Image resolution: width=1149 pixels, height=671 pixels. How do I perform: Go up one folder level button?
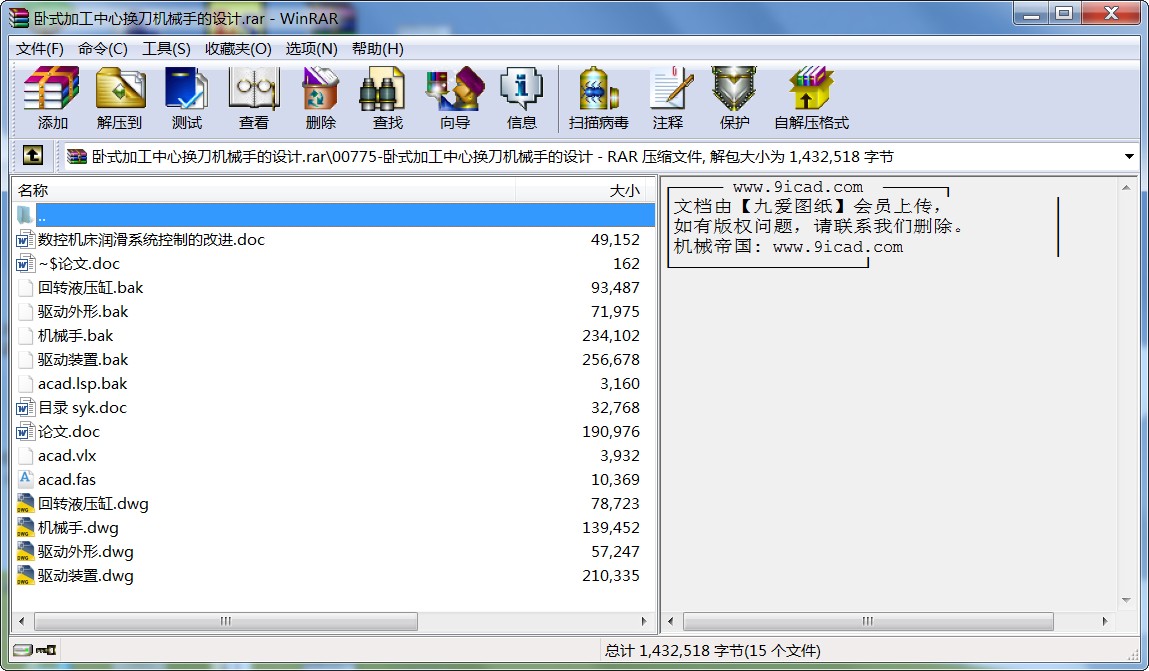coord(32,155)
